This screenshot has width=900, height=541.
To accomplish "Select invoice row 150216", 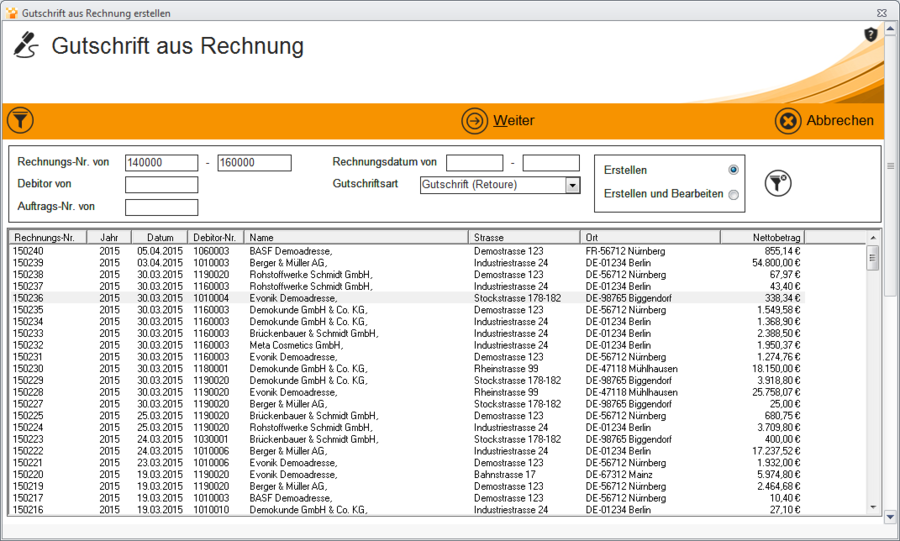I will click(x=407, y=510).
